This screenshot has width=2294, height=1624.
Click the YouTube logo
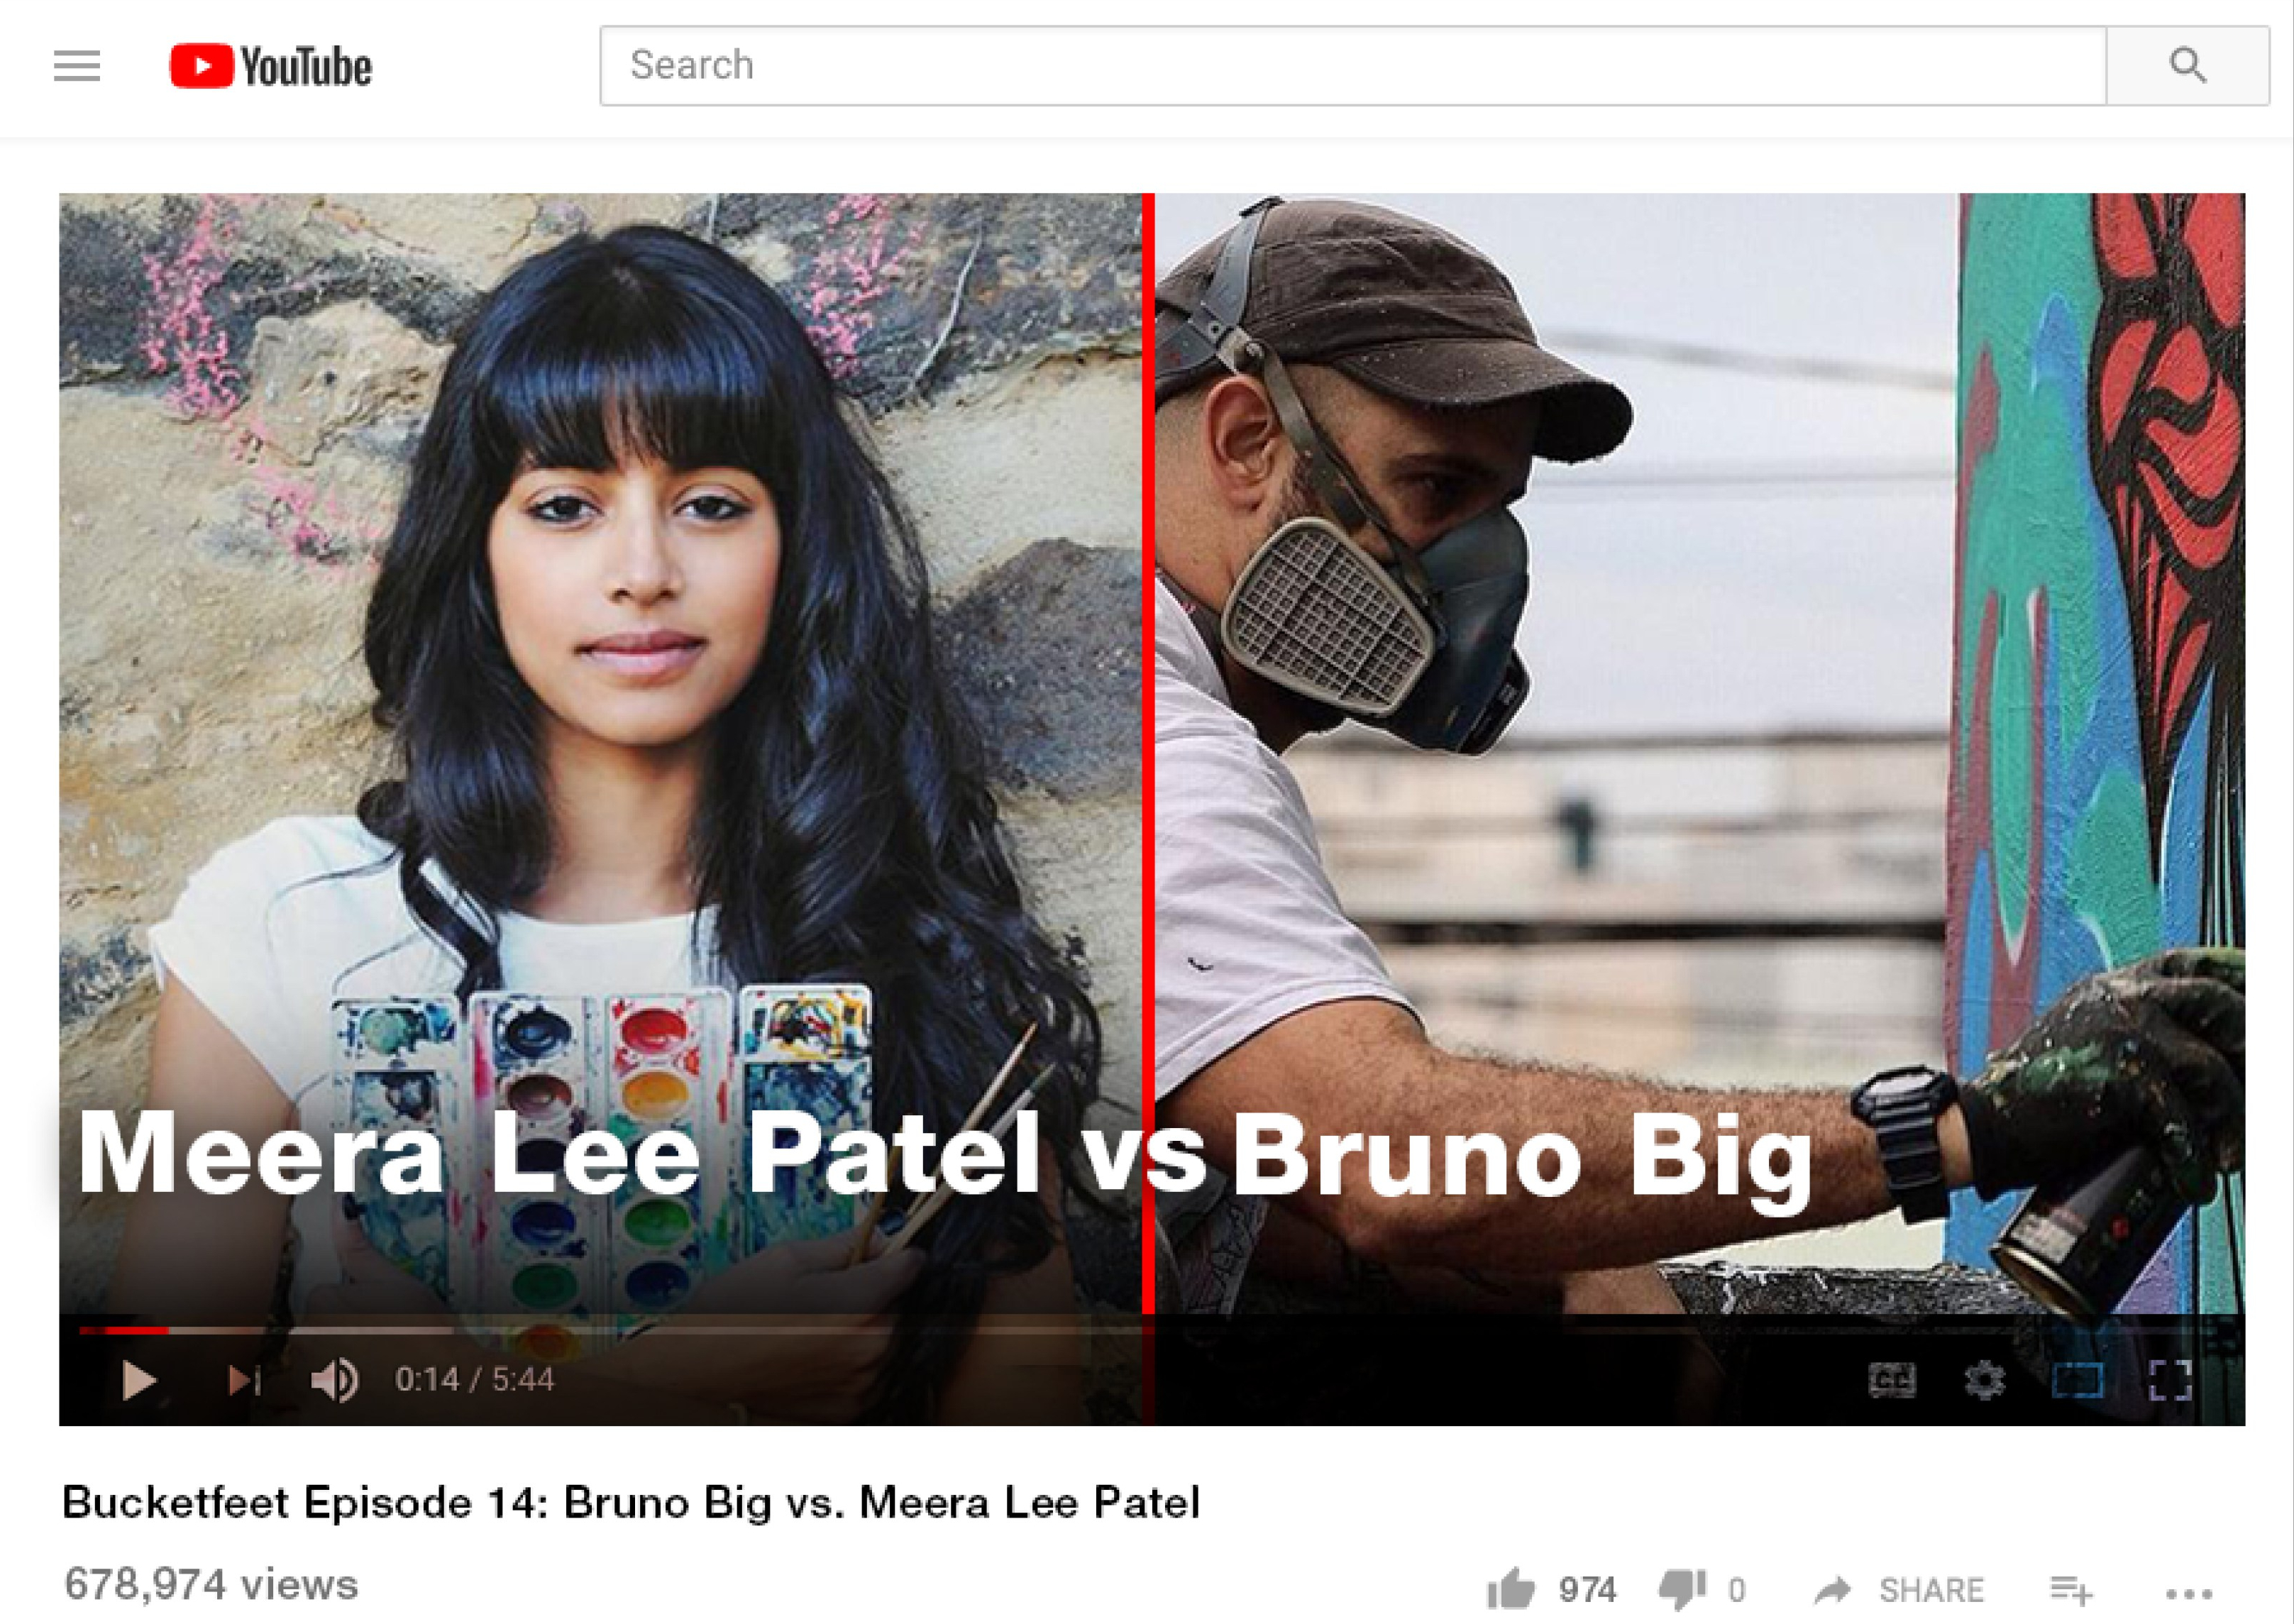coord(270,66)
